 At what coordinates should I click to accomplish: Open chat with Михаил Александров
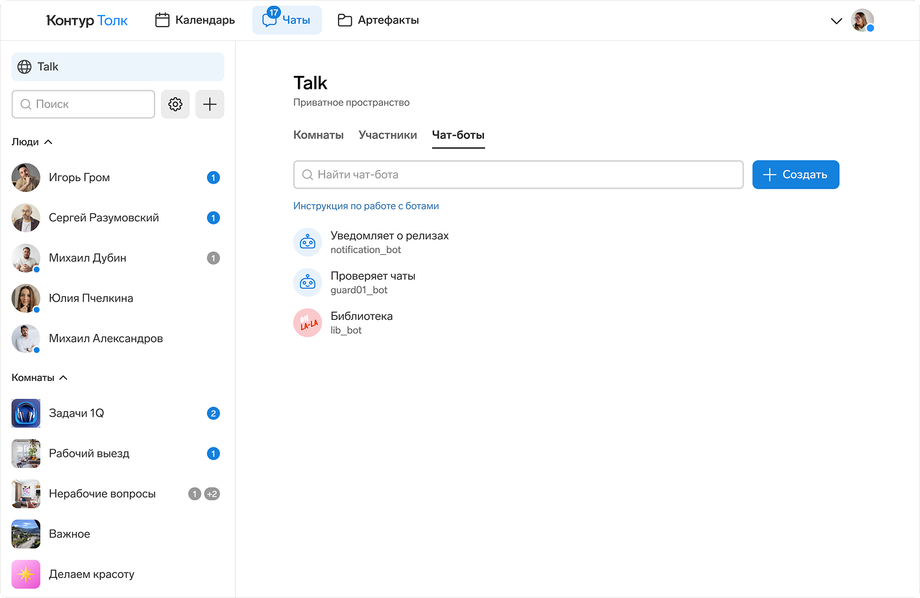(x=118, y=338)
